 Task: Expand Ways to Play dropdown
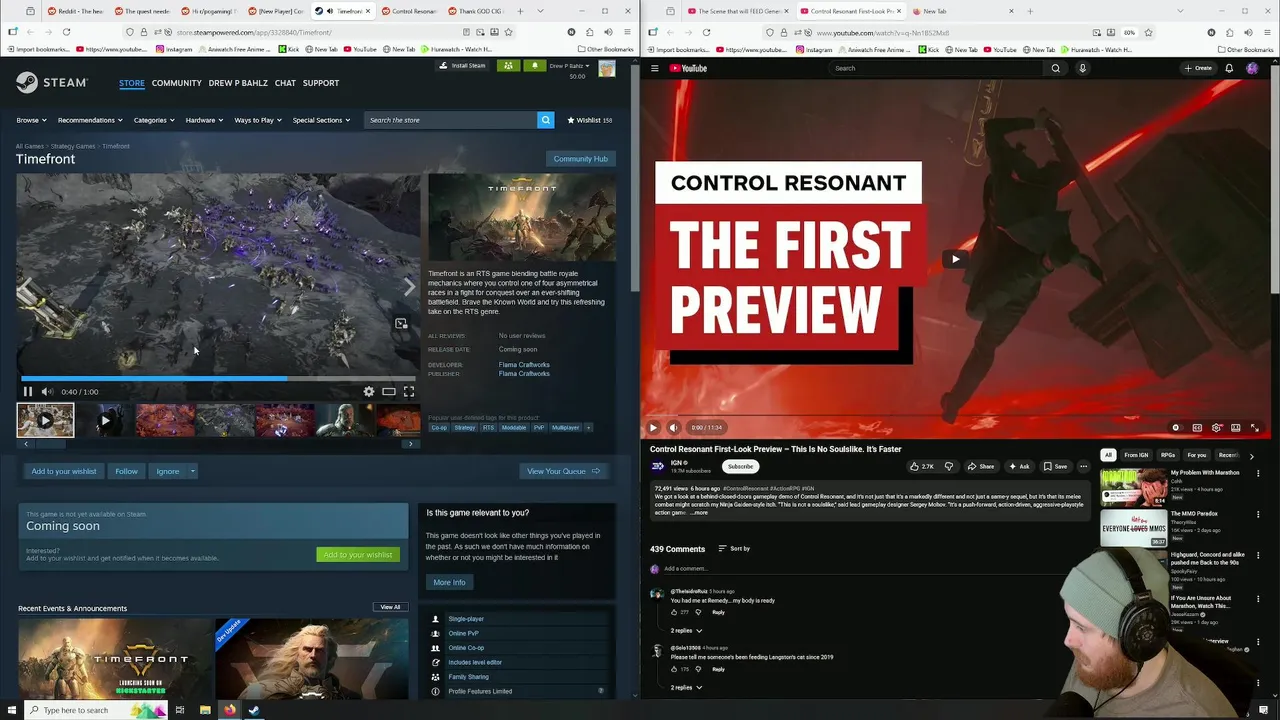258,120
